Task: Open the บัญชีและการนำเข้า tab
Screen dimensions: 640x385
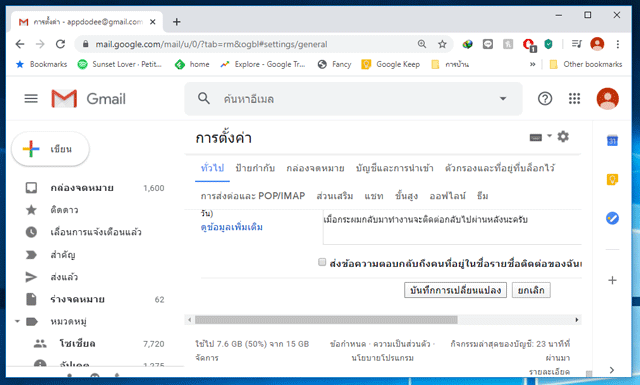Action: (394, 168)
